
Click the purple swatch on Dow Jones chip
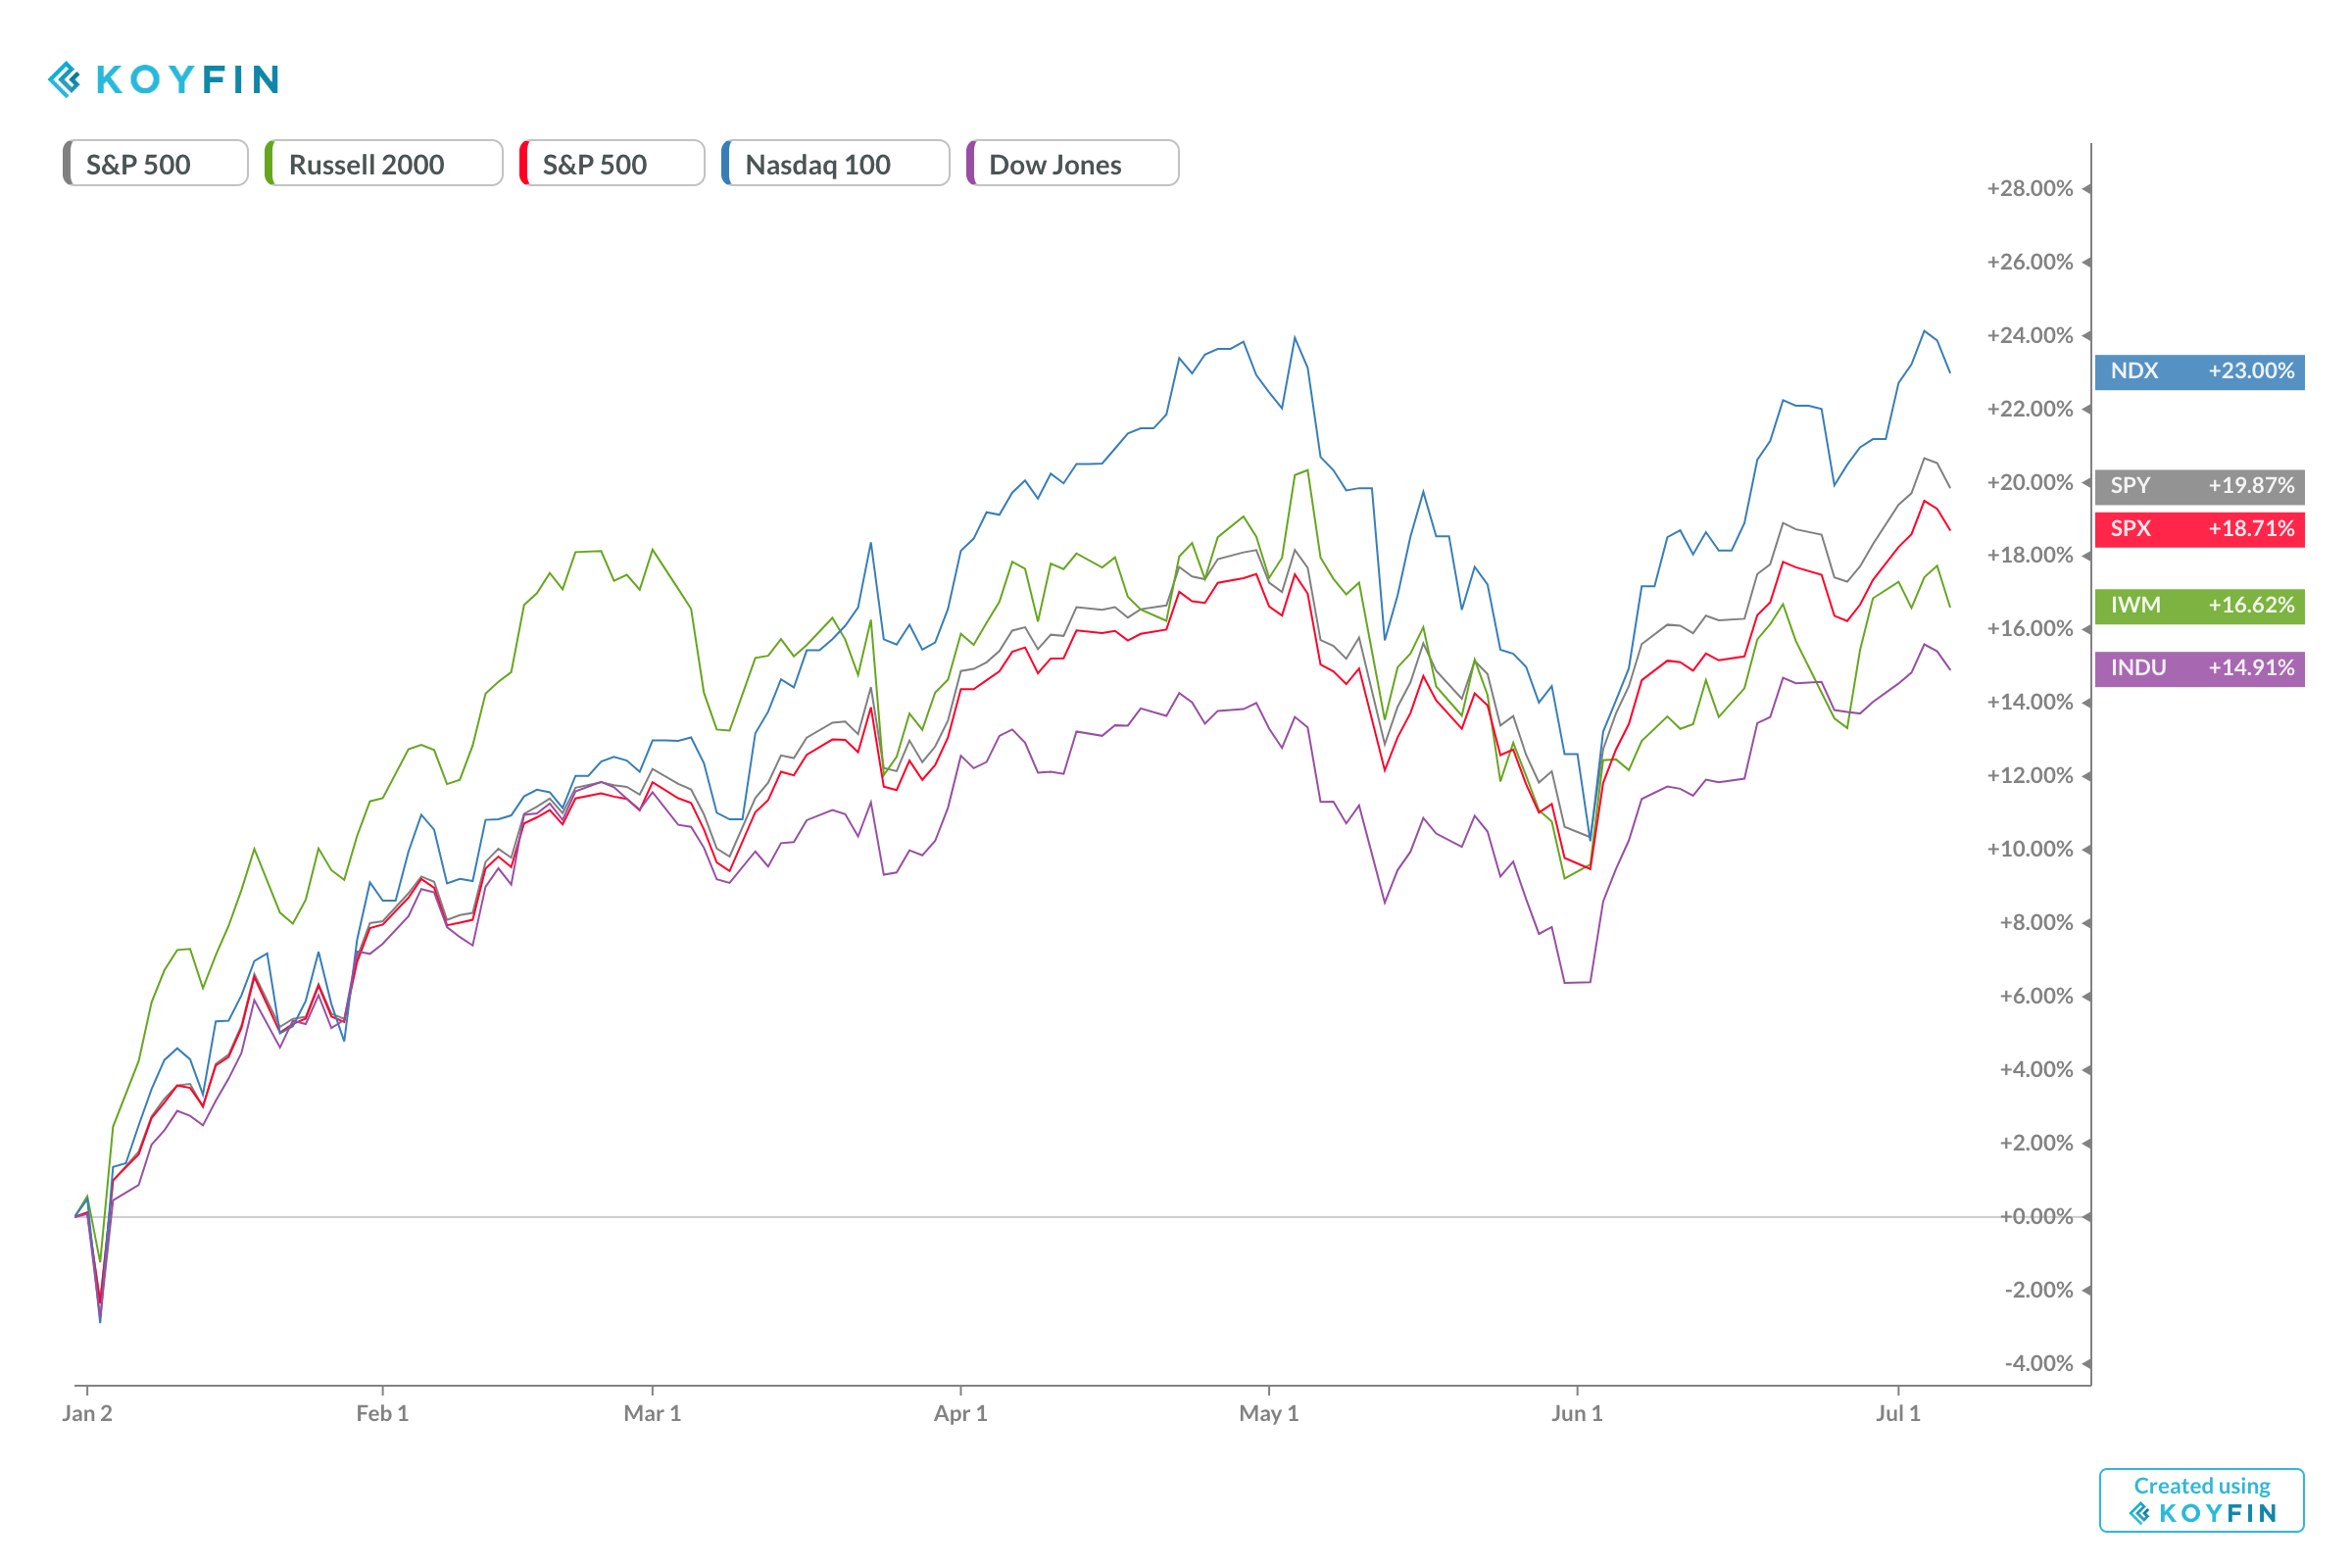[971, 163]
